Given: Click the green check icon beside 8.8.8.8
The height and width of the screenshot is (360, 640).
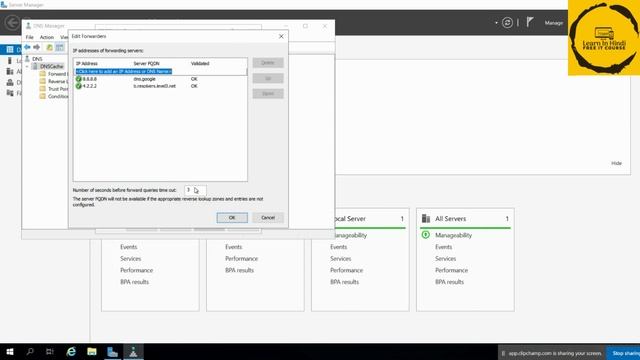Looking at the screenshot, I should click(79, 79).
